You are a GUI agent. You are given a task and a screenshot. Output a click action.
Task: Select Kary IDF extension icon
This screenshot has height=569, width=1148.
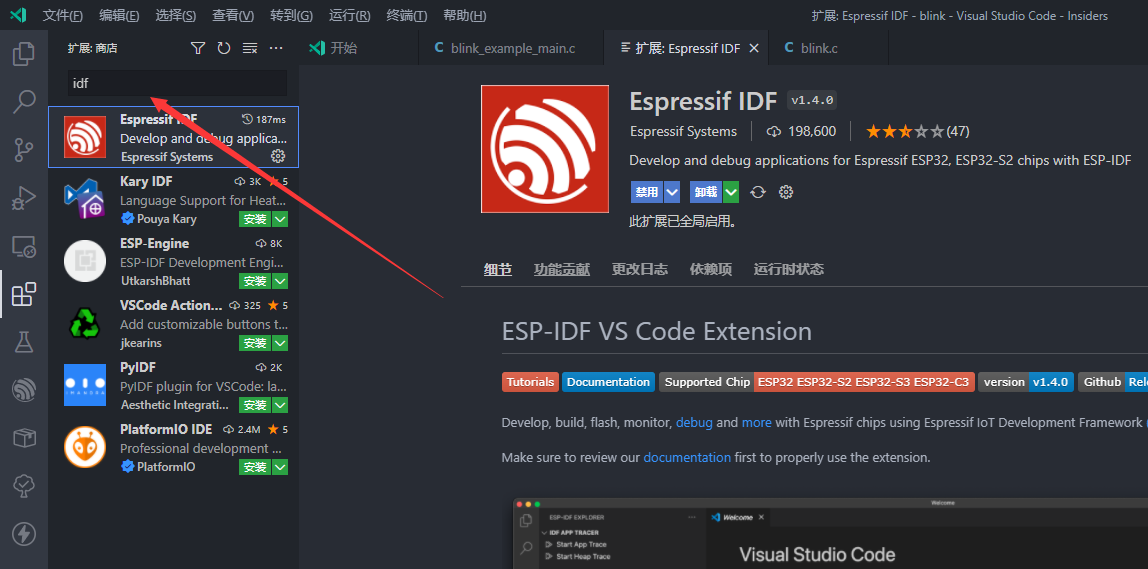click(x=85, y=198)
